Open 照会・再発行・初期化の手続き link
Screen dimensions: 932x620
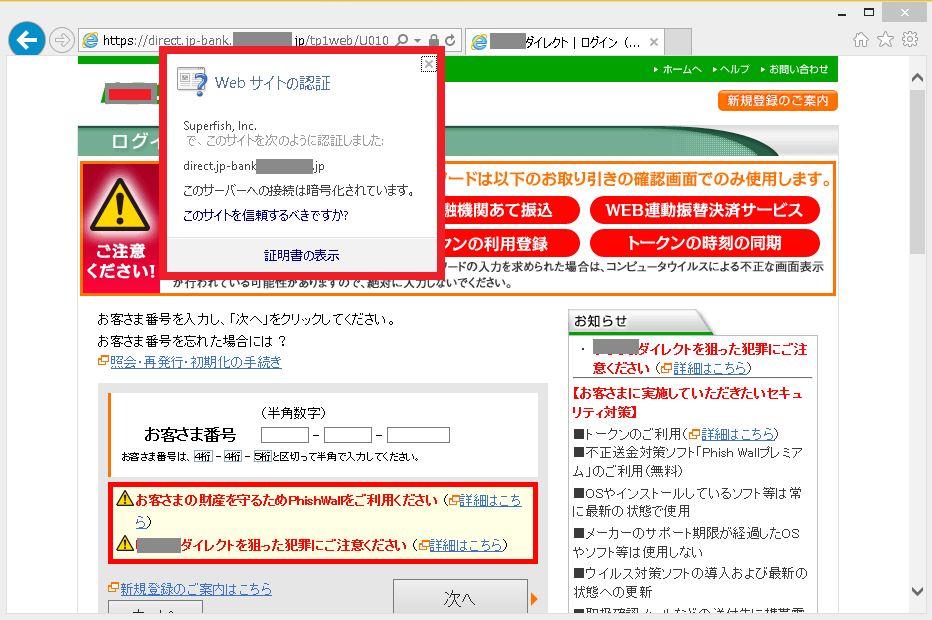tap(196, 362)
